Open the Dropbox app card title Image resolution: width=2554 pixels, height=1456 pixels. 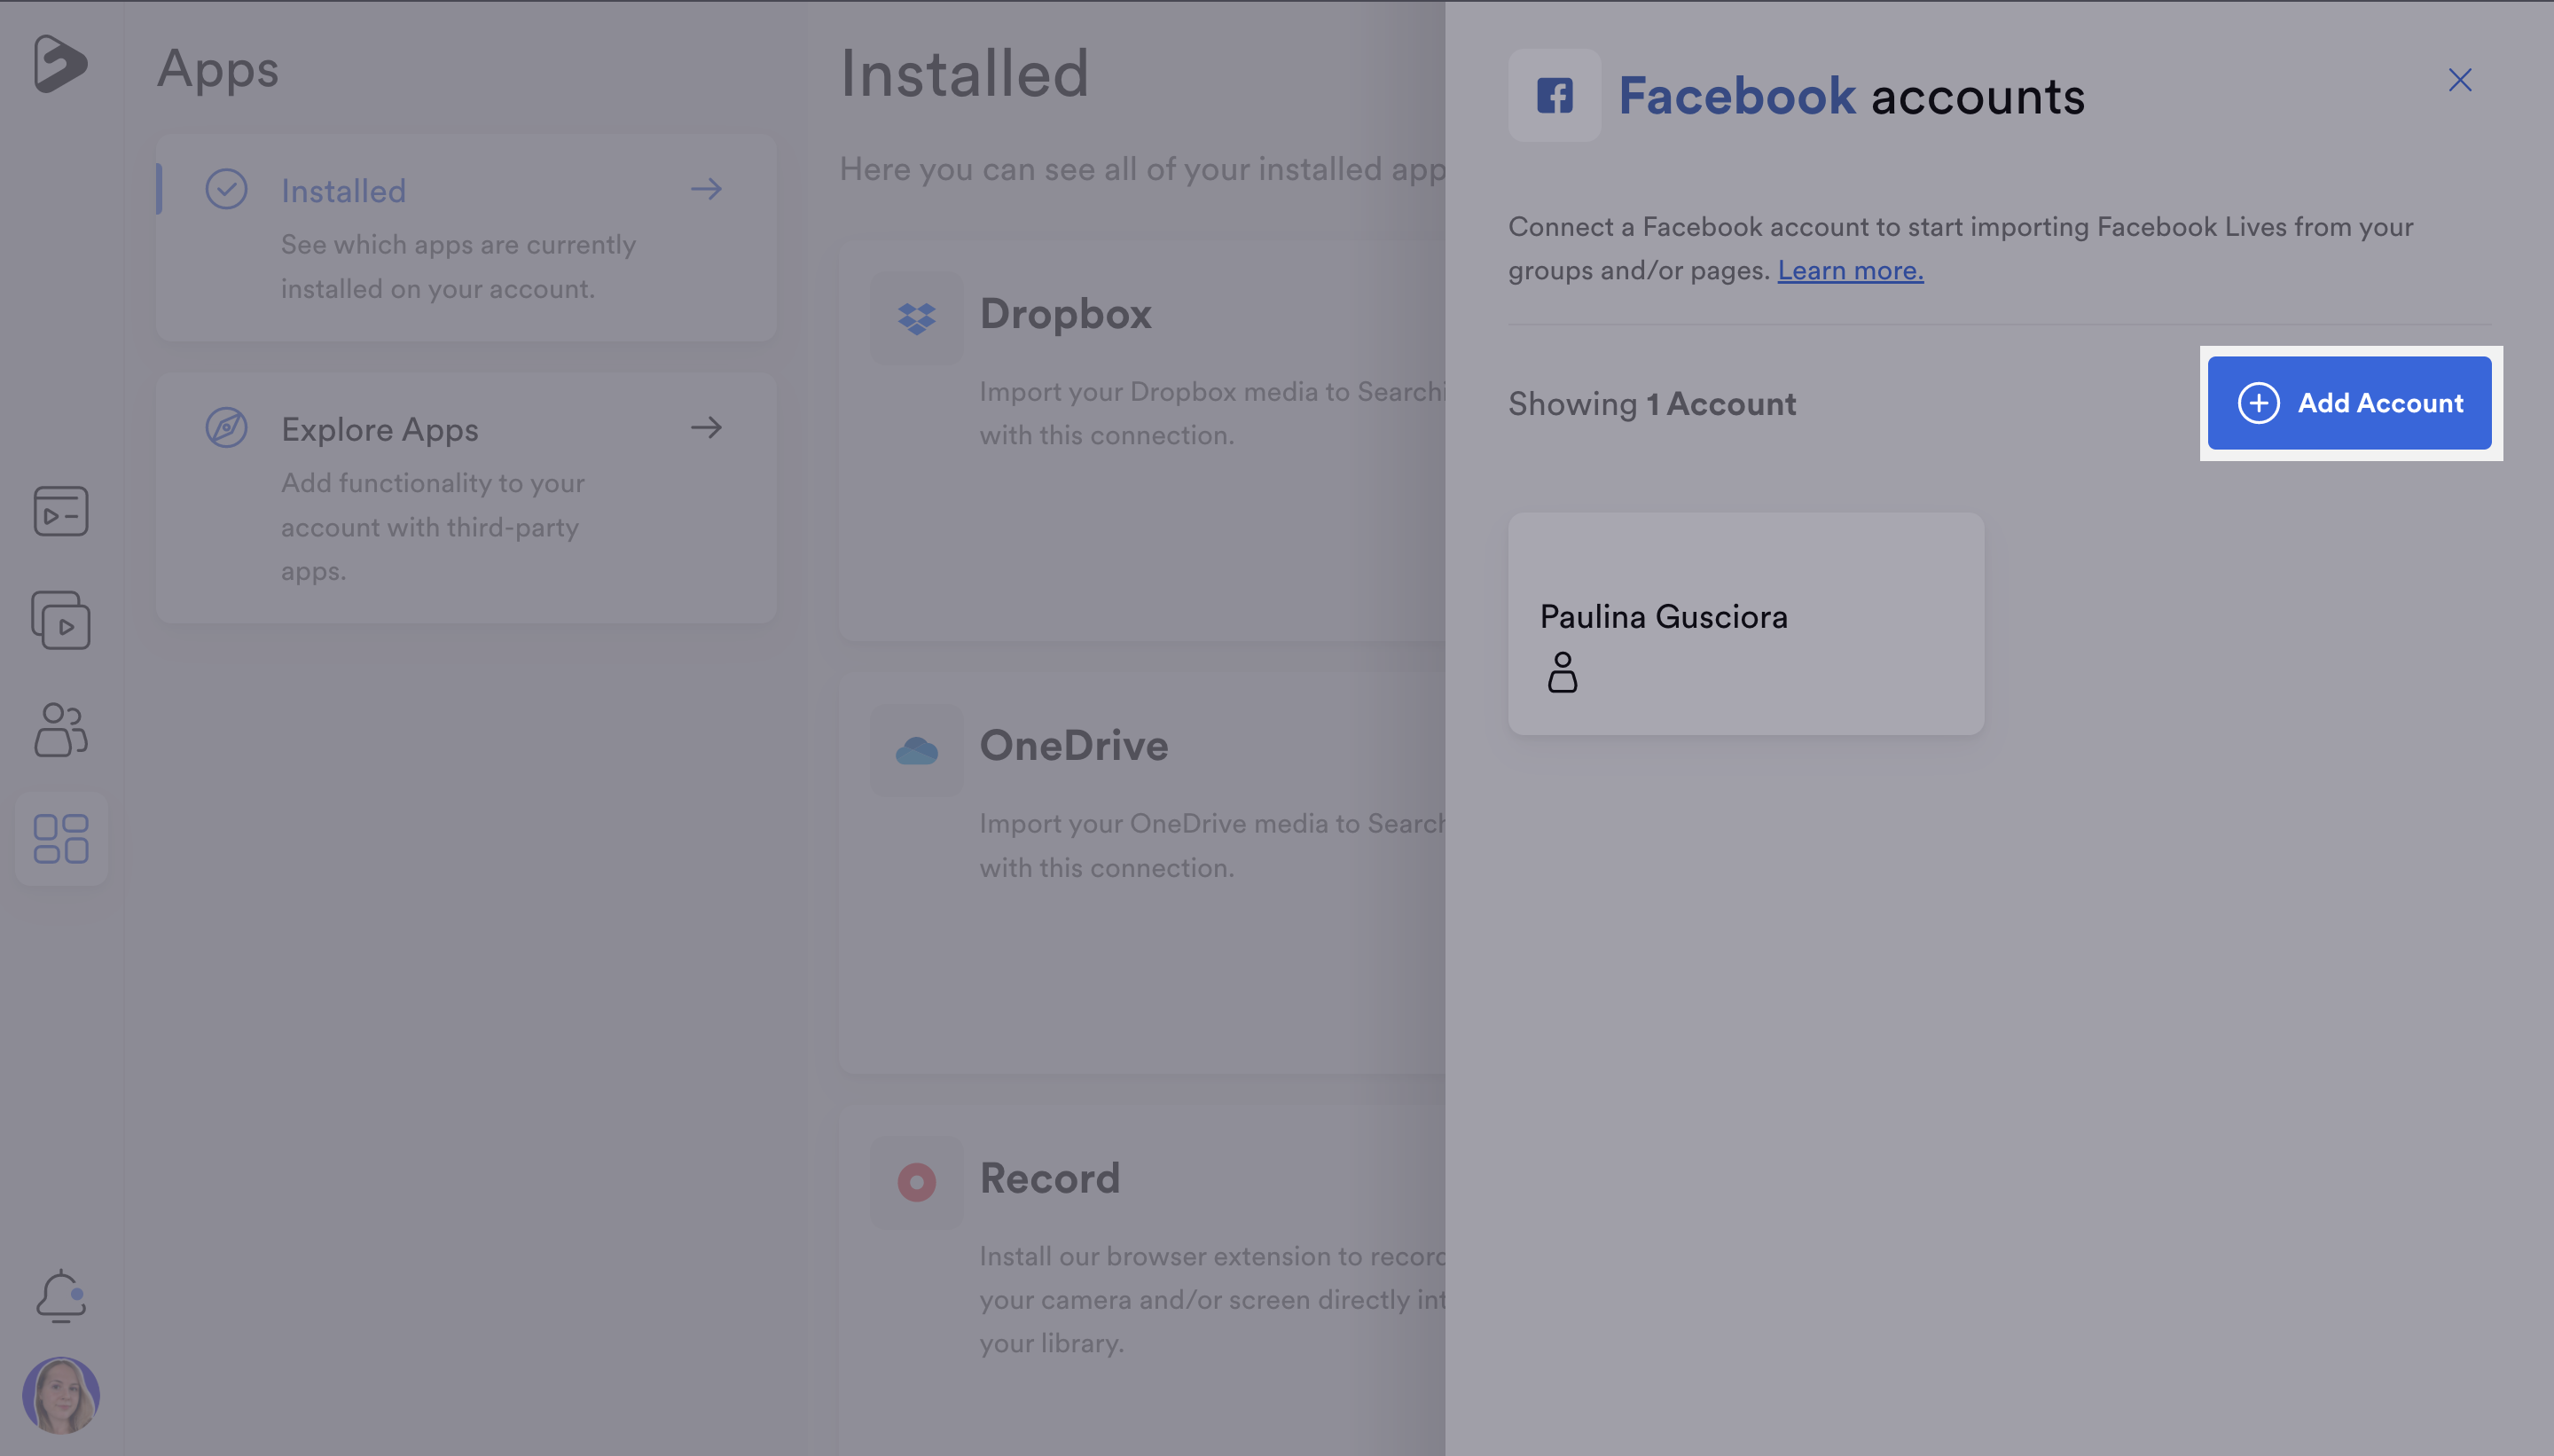tap(1065, 314)
